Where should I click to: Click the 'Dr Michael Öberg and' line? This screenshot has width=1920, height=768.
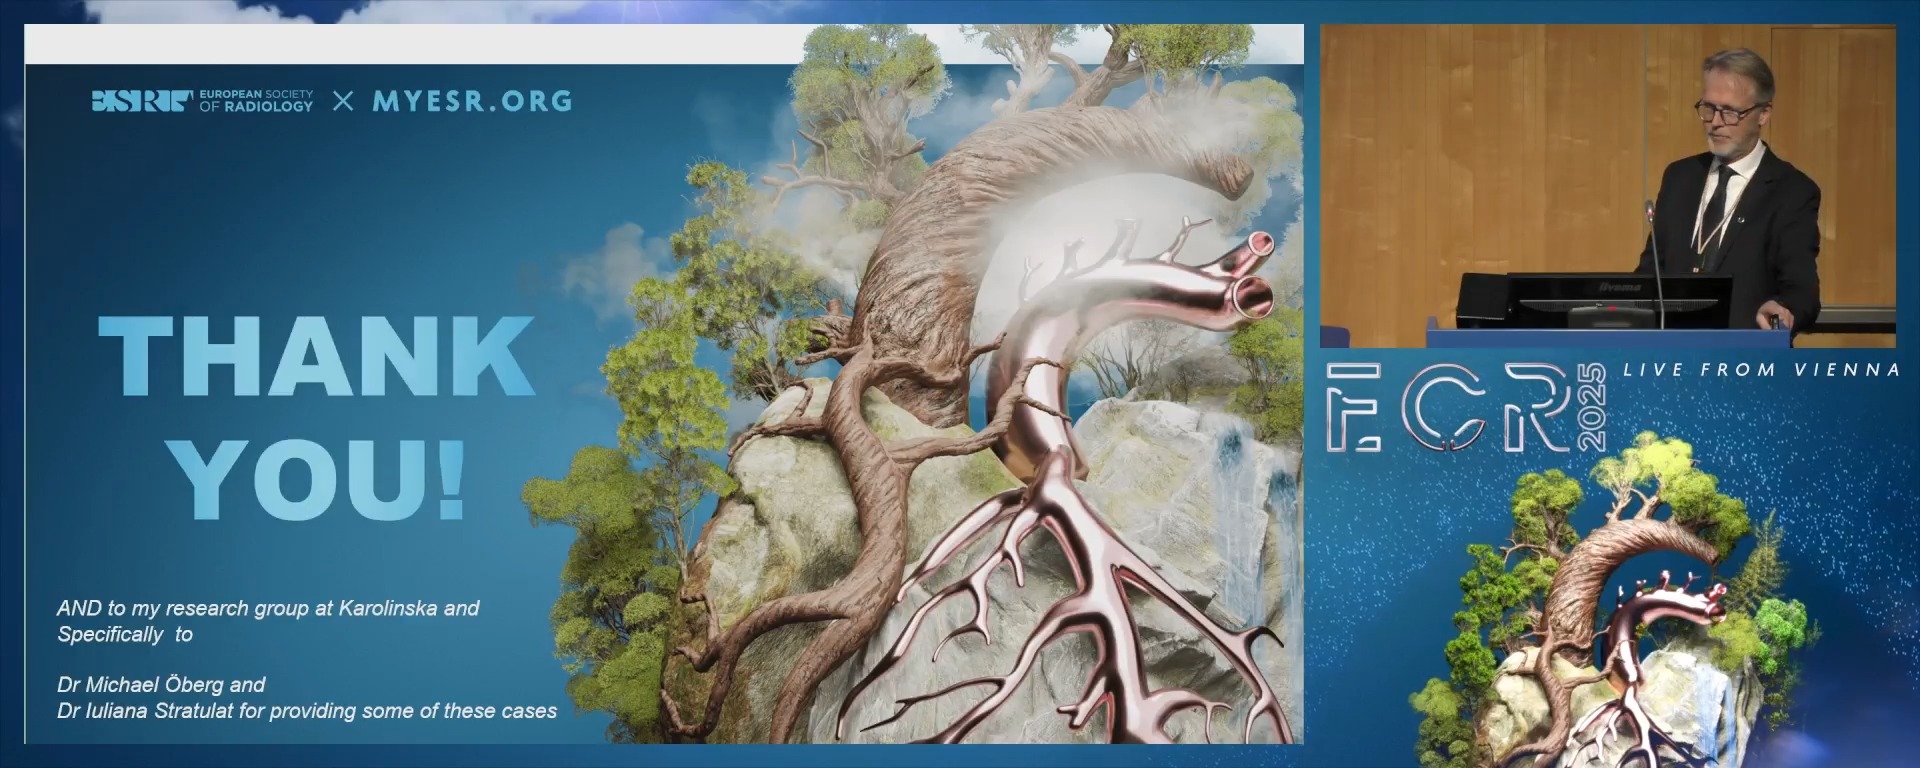(x=161, y=685)
